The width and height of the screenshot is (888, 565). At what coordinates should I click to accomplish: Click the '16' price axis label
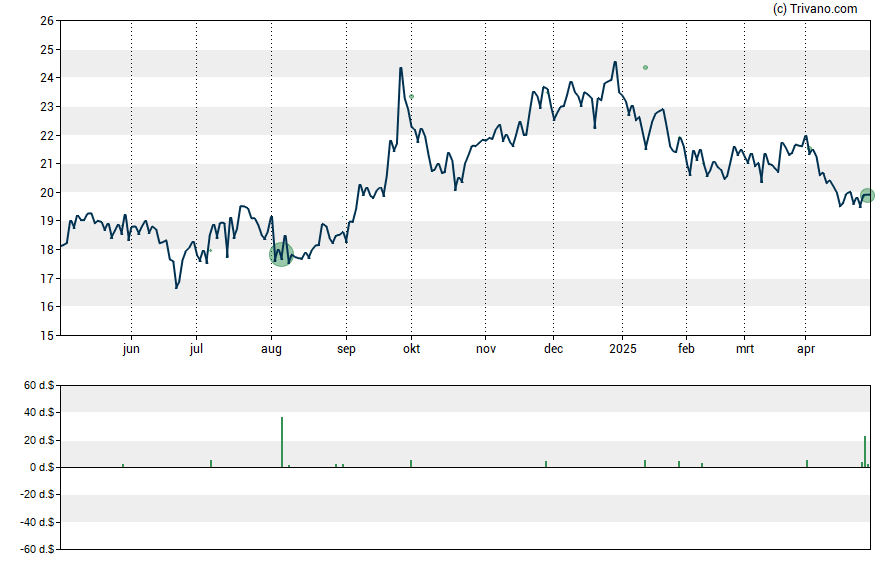pyautogui.click(x=47, y=307)
